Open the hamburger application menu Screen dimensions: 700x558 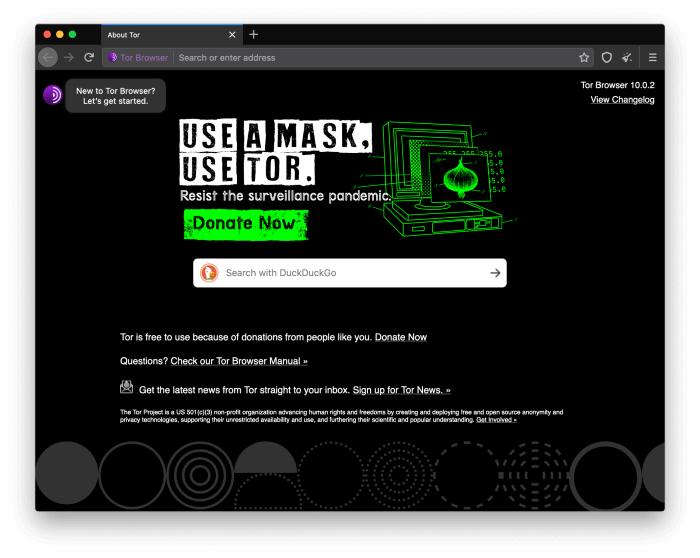coord(652,58)
